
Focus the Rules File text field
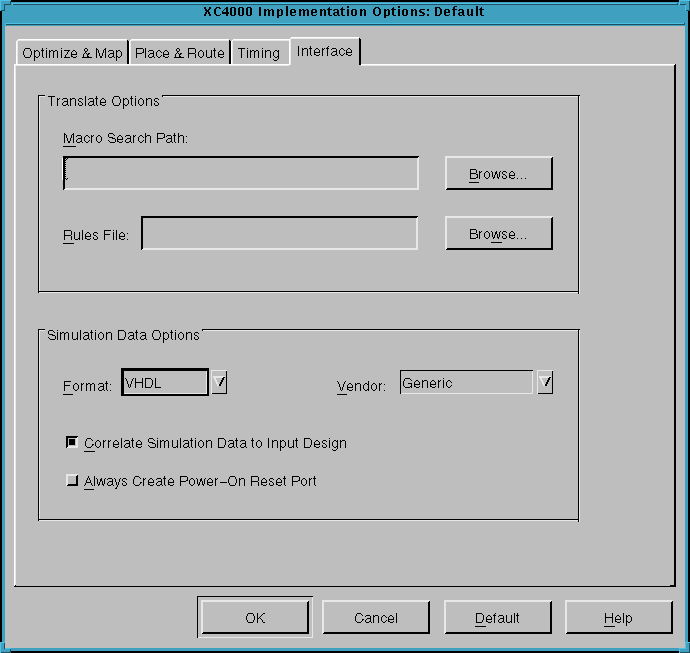[x=279, y=233]
